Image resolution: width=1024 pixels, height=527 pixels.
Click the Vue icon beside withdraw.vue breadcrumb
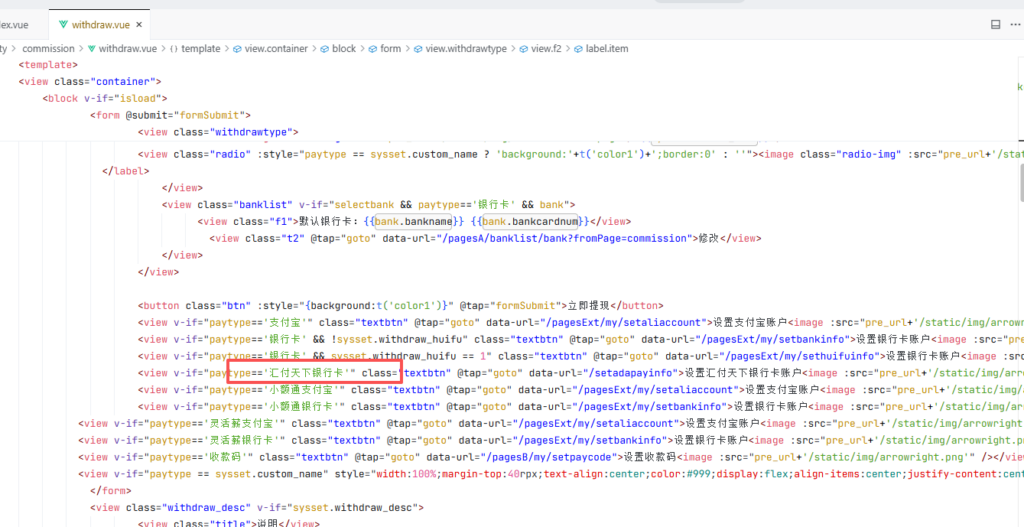pyautogui.click(x=90, y=48)
